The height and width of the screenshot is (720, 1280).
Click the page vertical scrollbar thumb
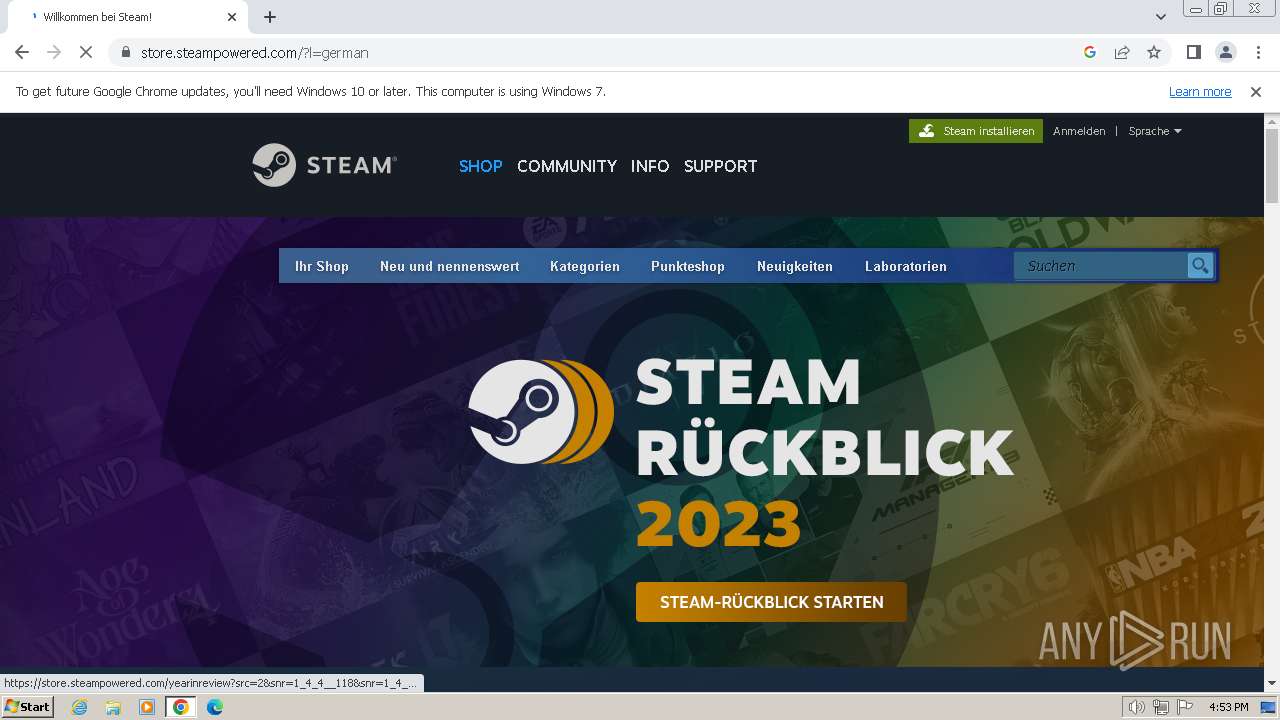coord(1272,164)
